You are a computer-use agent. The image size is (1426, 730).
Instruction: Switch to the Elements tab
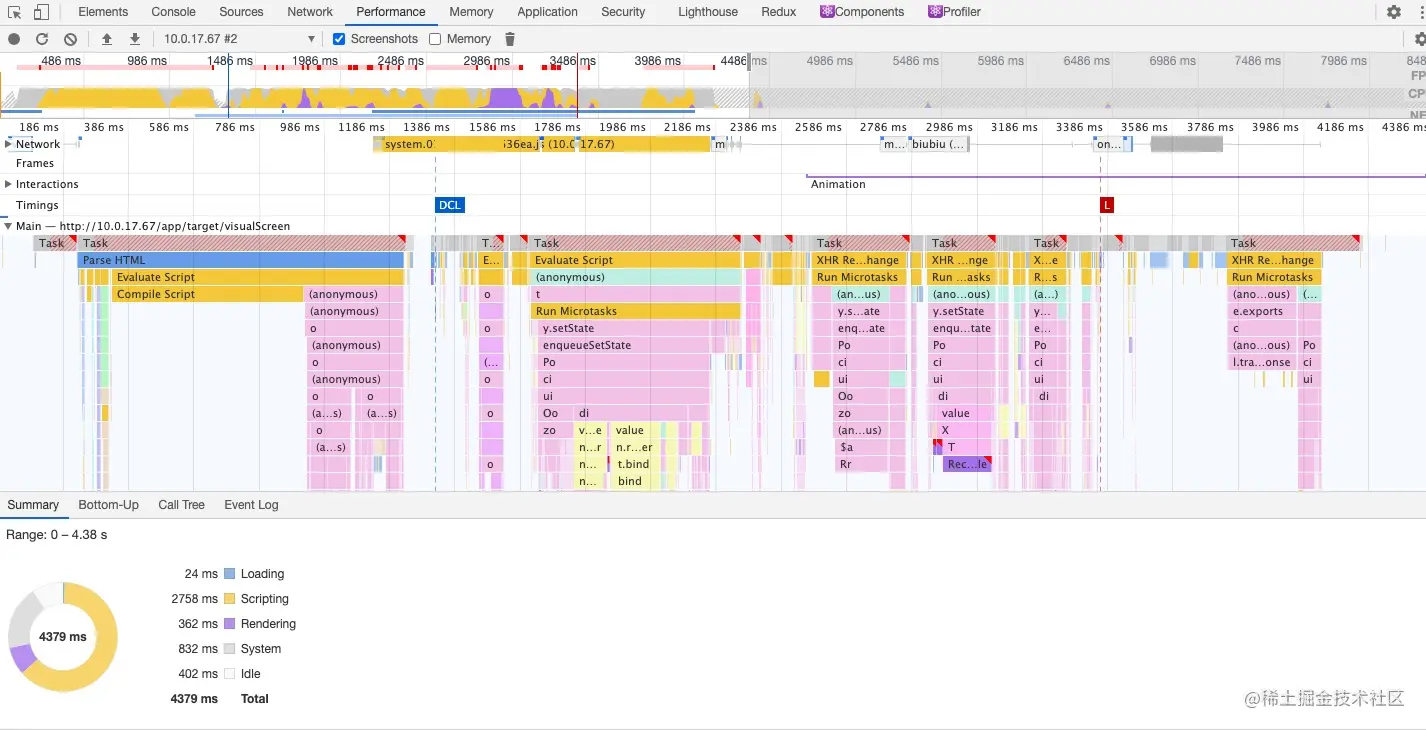point(103,12)
